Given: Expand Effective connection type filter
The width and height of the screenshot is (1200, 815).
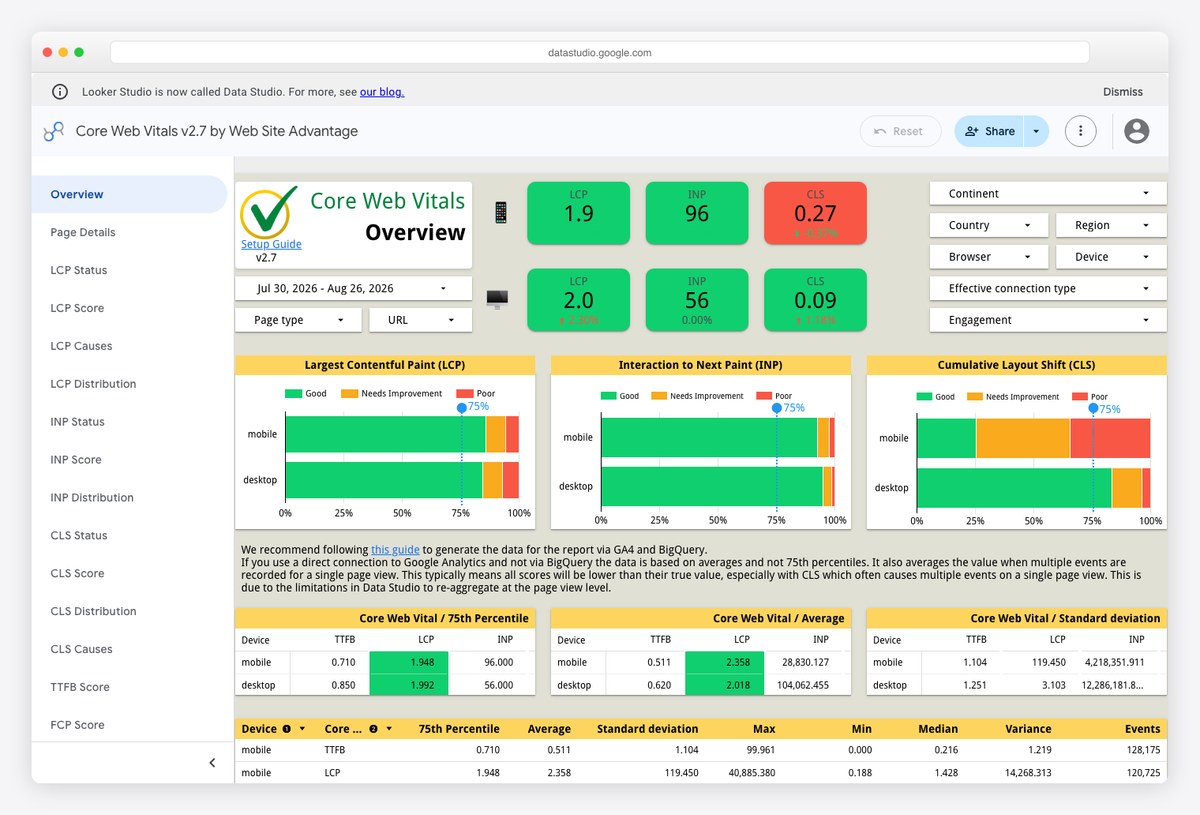Looking at the screenshot, I should pos(1048,288).
